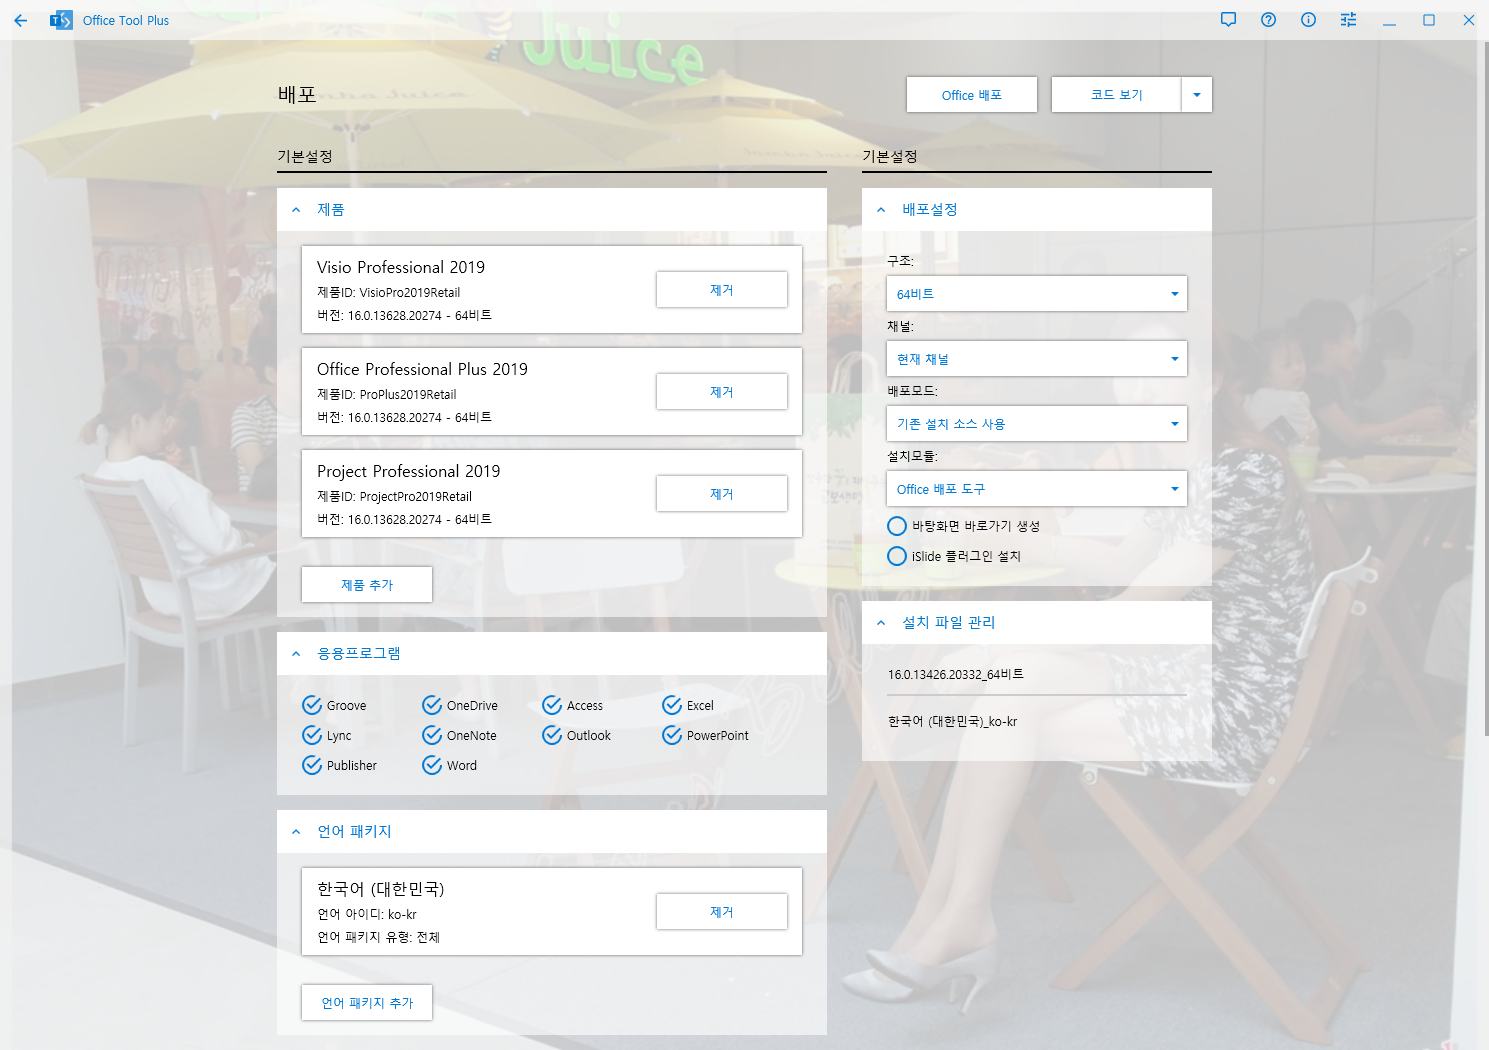Click the Project Professional 2019 title

pos(409,471)
